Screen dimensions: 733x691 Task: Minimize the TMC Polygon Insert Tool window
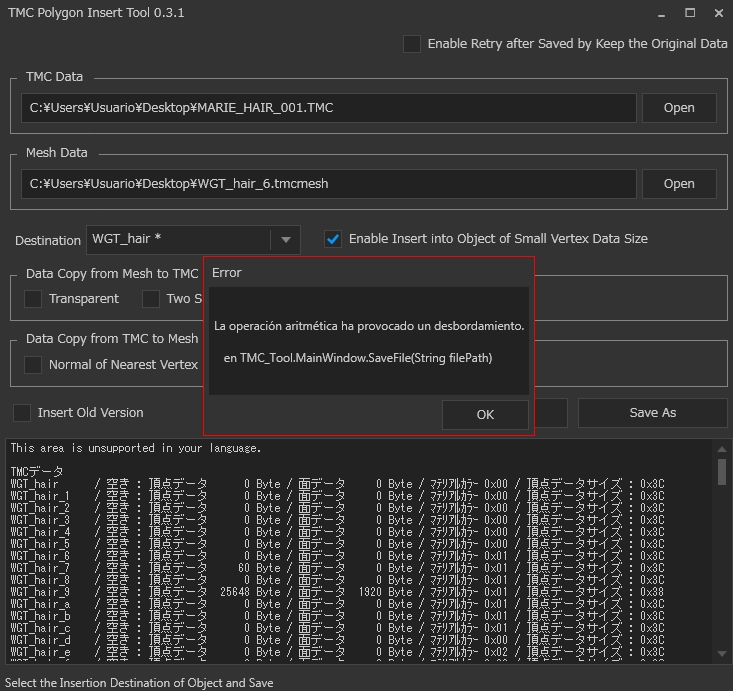tap(661, 13)
